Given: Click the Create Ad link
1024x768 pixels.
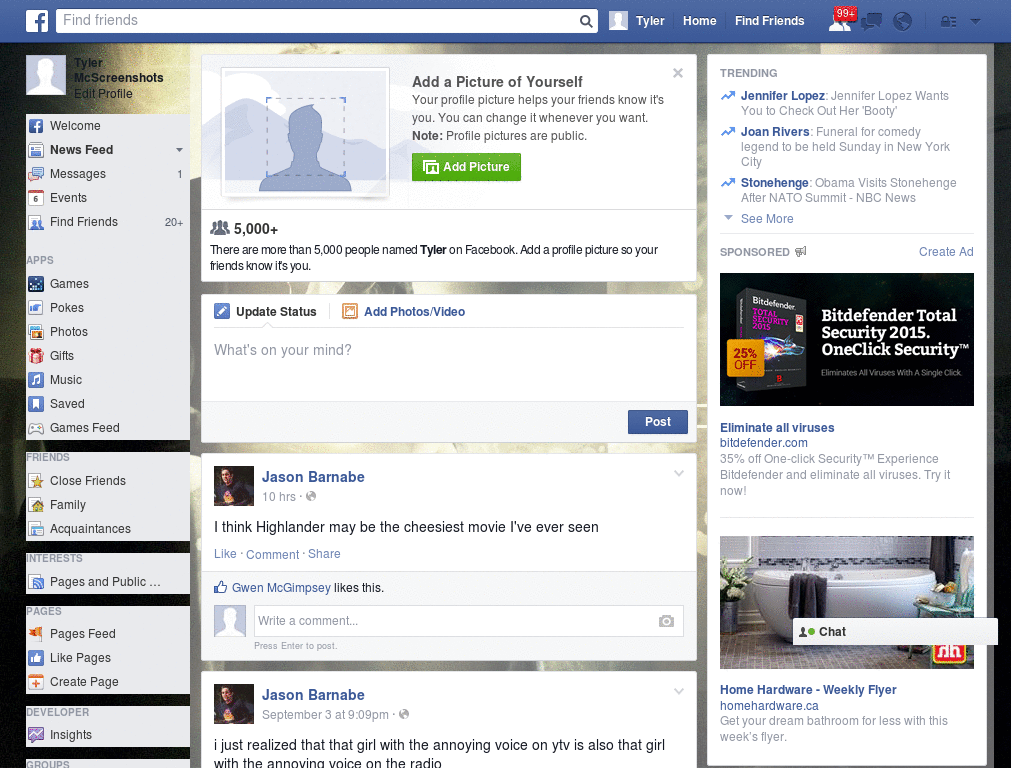Looking at the screenshot, I should (946, 252).
